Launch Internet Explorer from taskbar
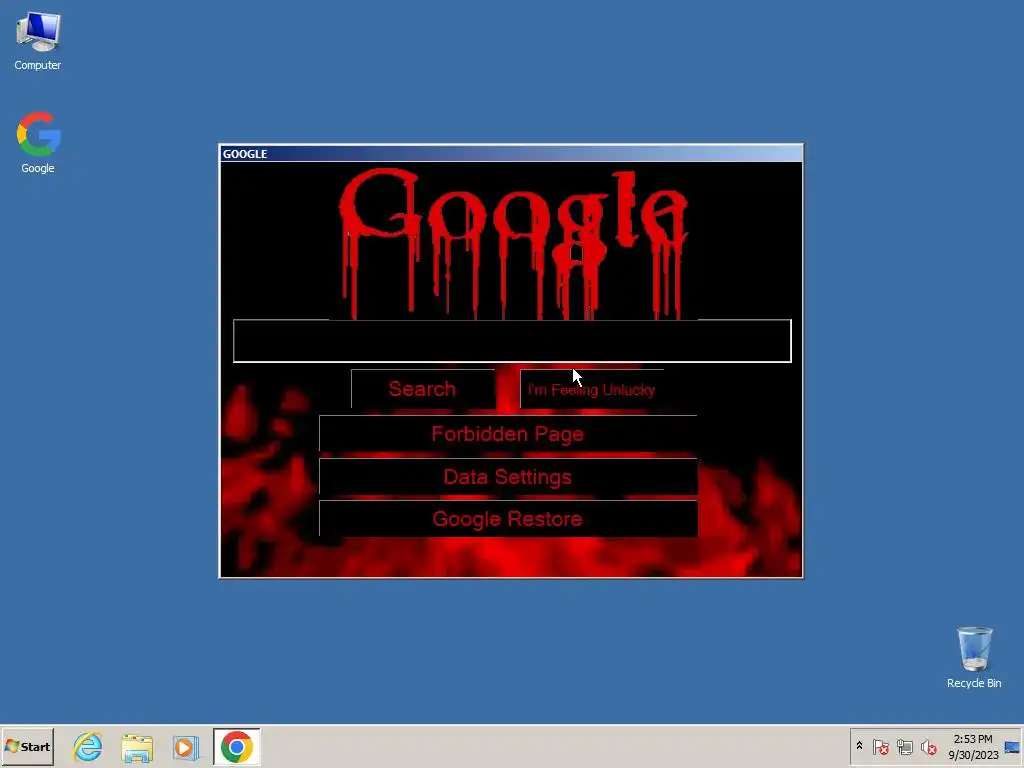This screenshot has width=1024, height=768. 88,746
